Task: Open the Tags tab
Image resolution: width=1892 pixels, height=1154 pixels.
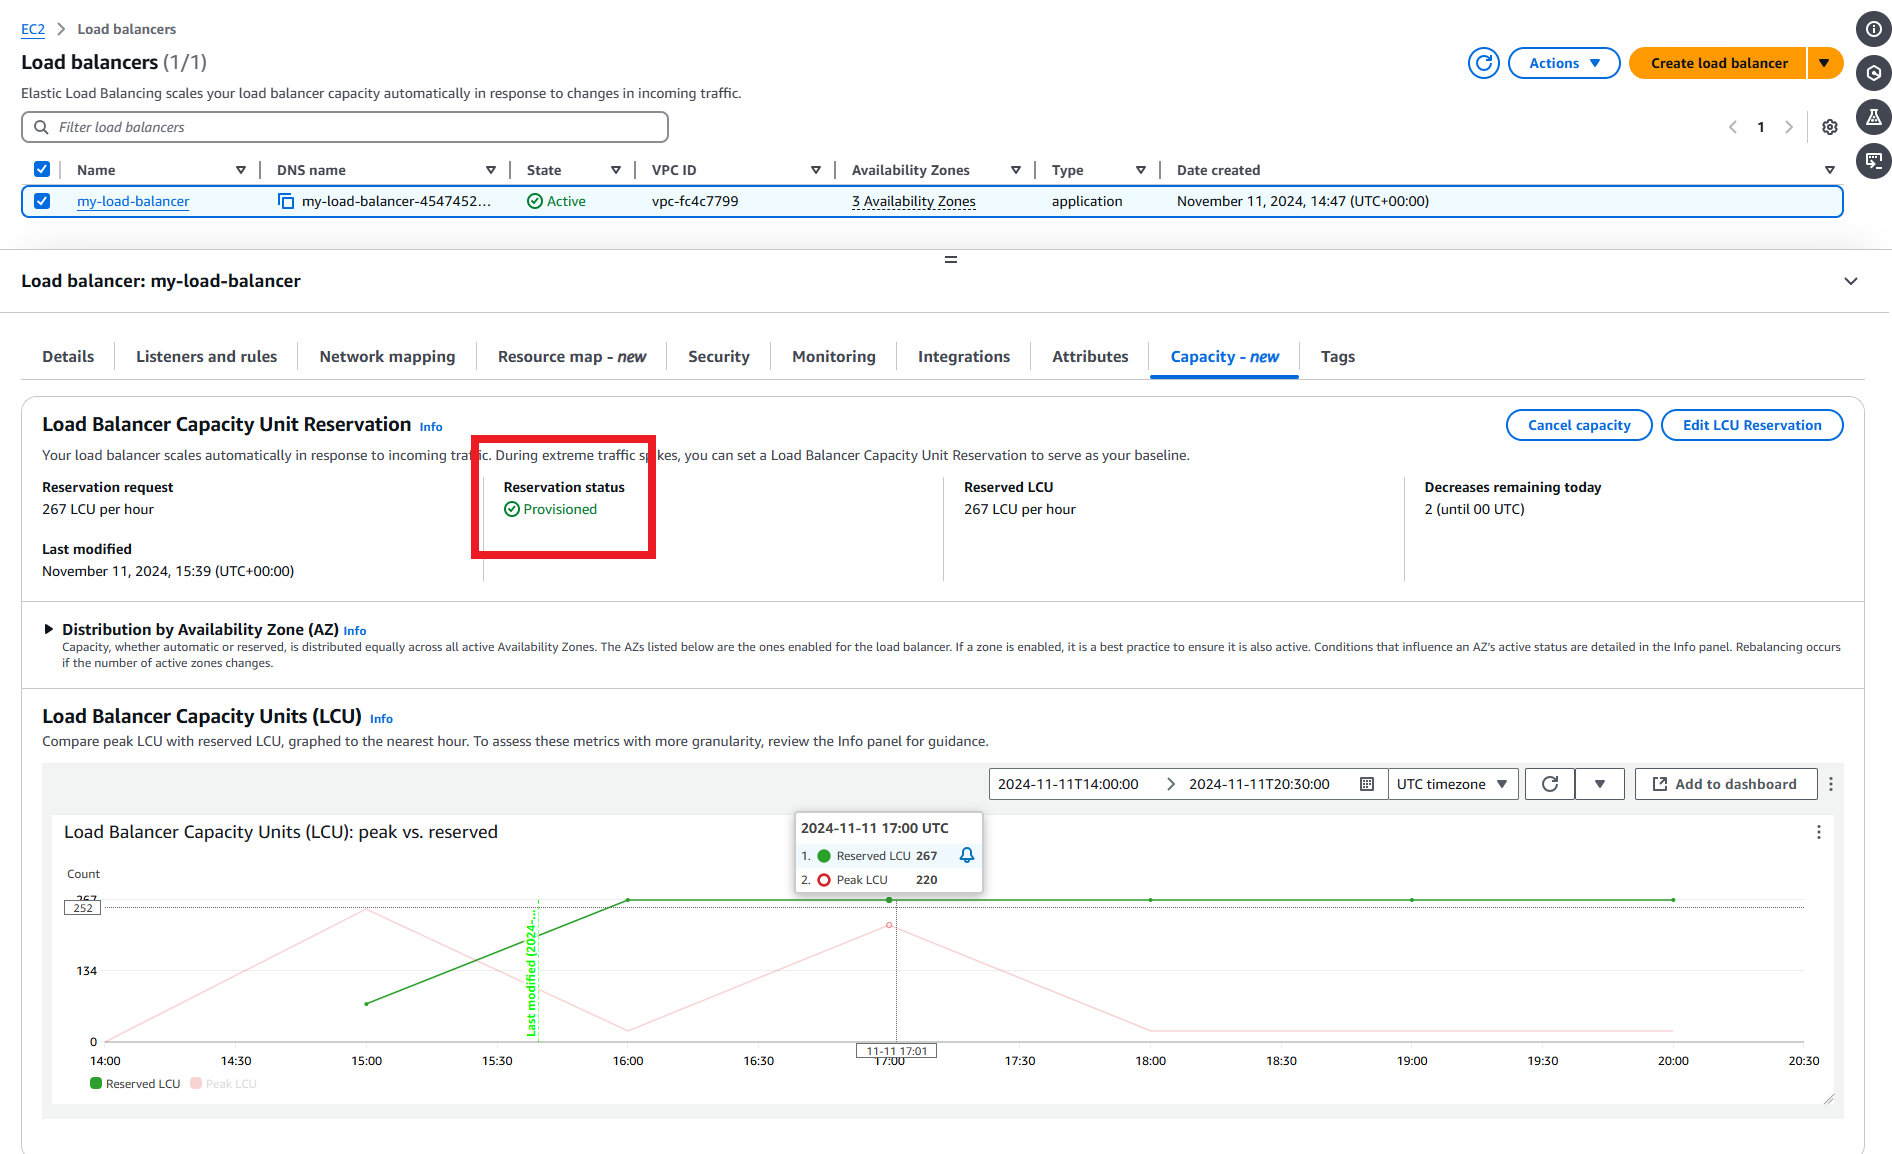Action: (1338, 357)
